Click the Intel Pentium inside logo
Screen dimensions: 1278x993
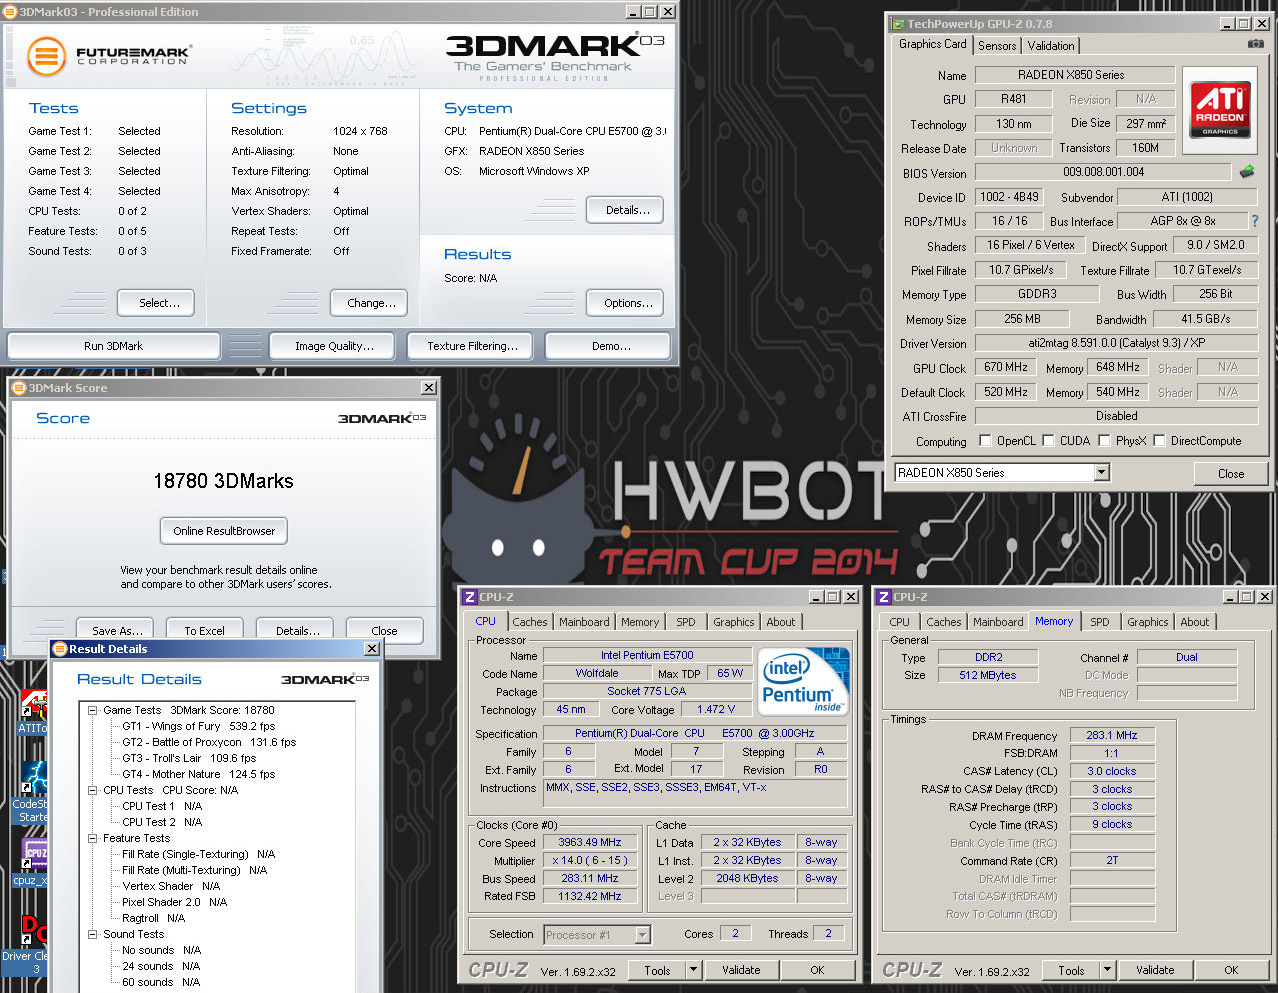coord(804,682)
